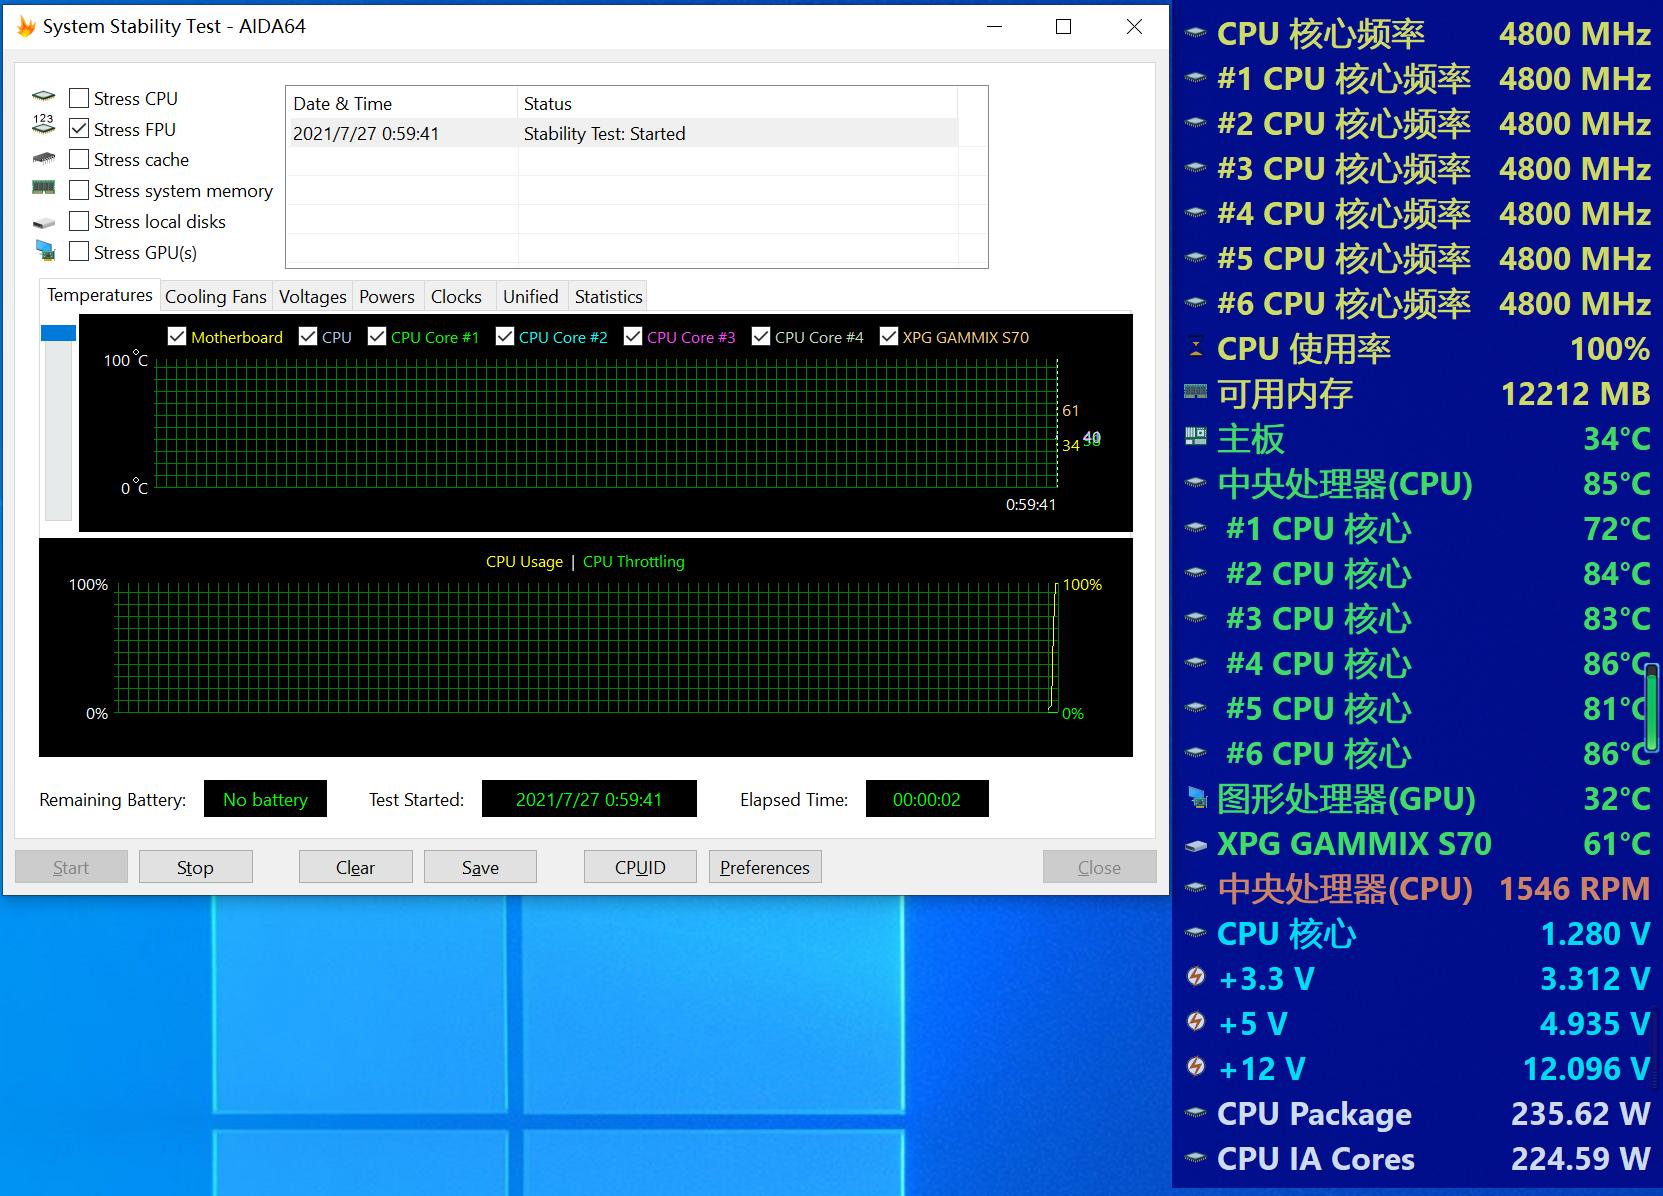
Task: Click the CPU chip icon beside Stress CPU
Action: (44, 98)
